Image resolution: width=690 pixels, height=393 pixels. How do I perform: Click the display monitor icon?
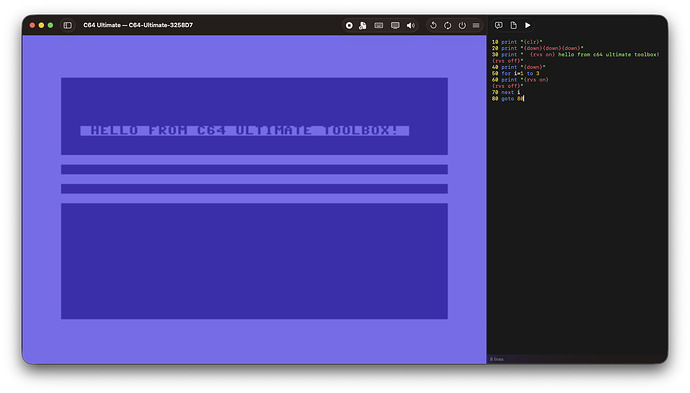pyautogui.click(x=395, y=26)
